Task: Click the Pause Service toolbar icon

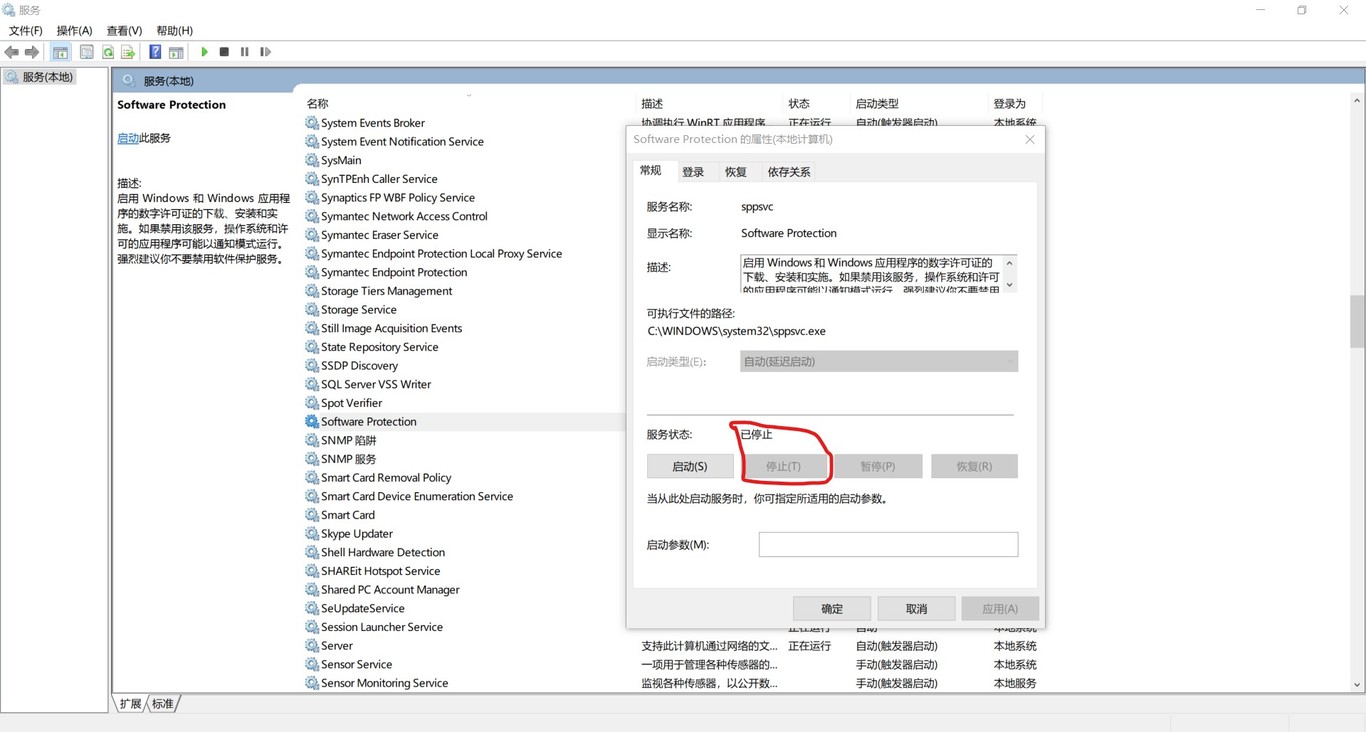Action: pos(244,52)
